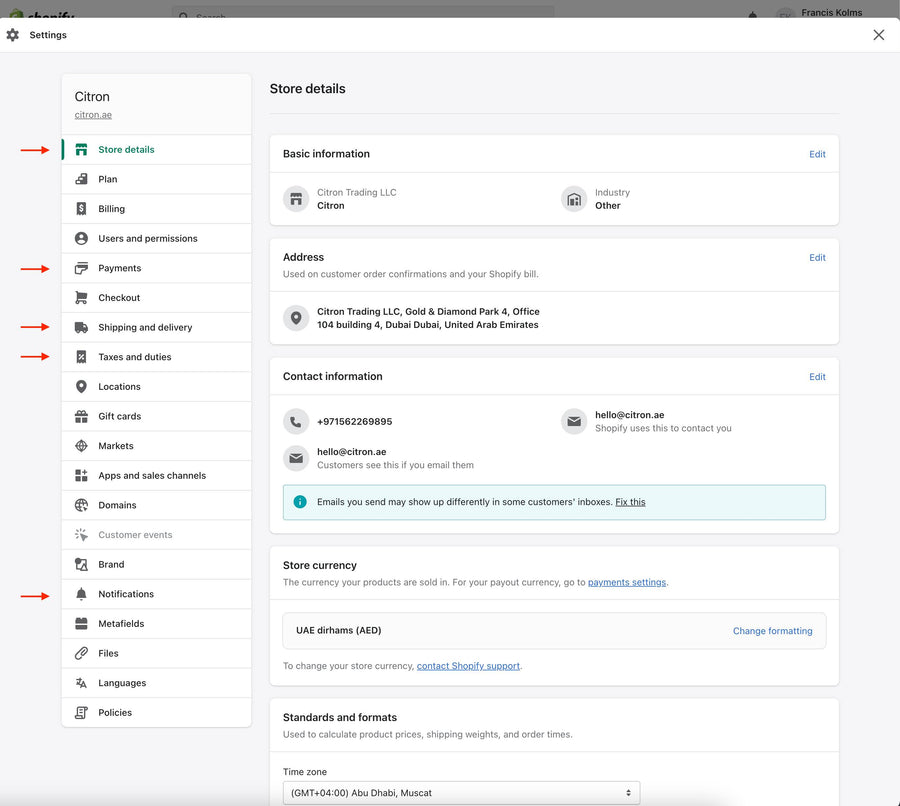Open Files settings
This screenshot has height=806, width=900.
pos(157,653)
